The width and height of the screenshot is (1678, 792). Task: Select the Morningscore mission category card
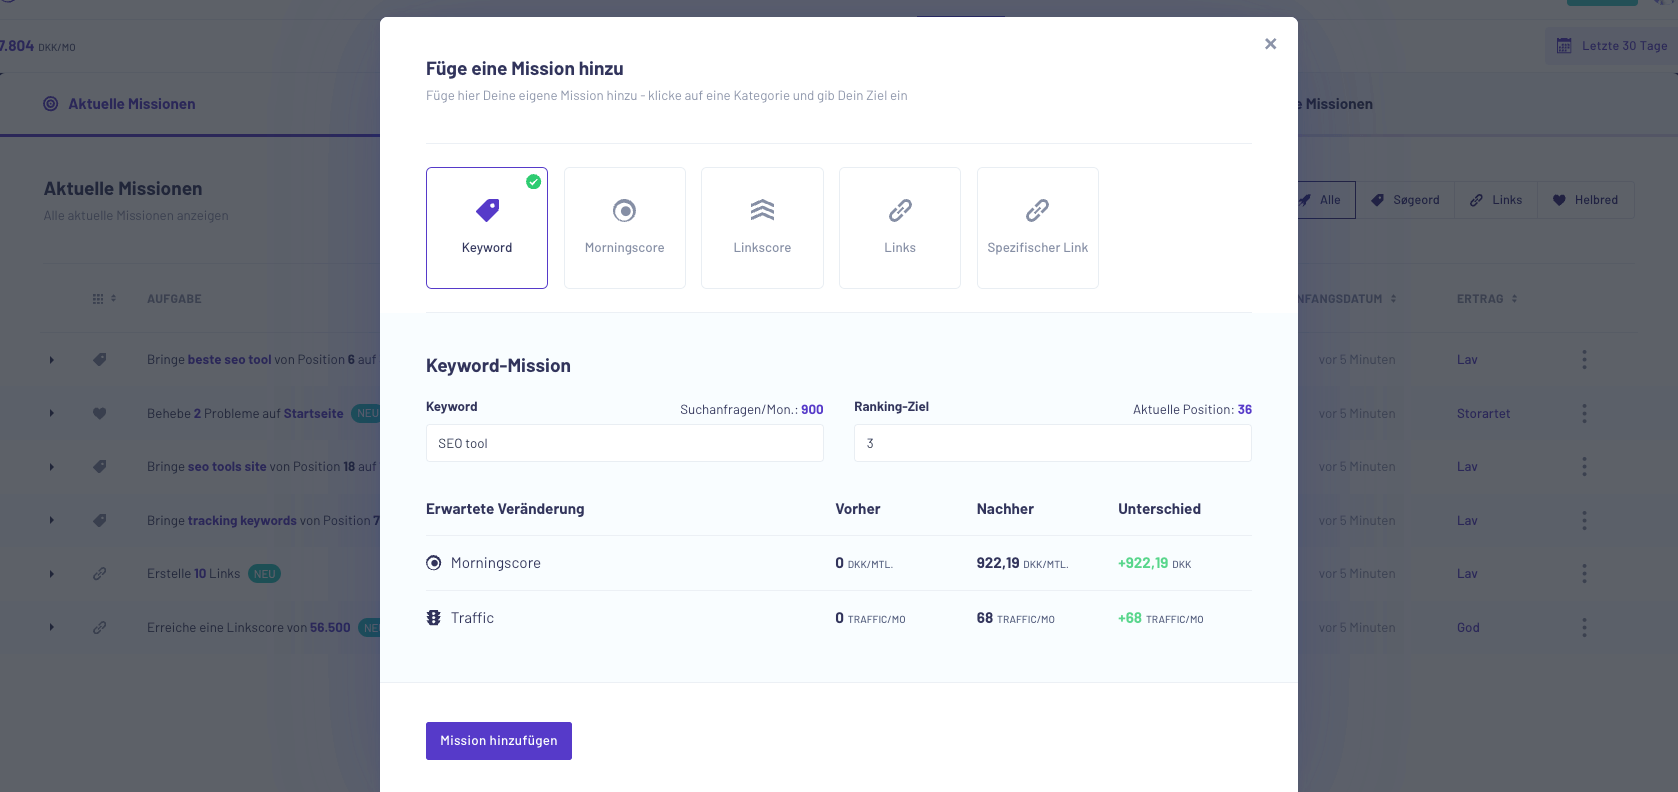pos(625,228)
